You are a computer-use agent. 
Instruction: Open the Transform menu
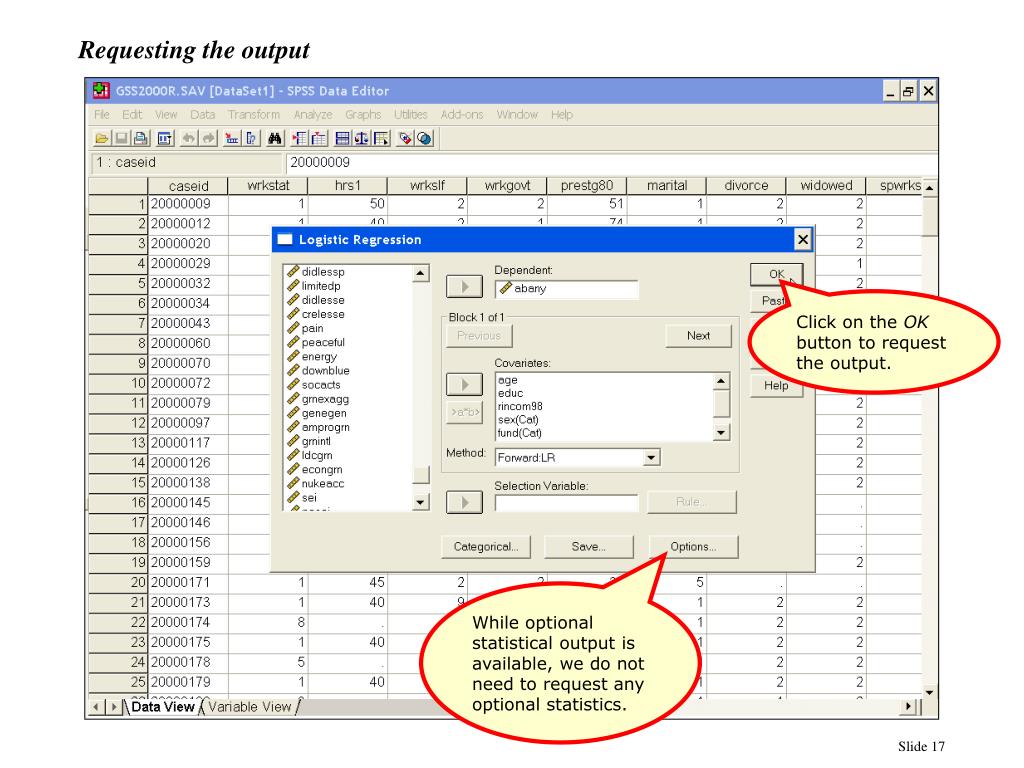point(254,114)
